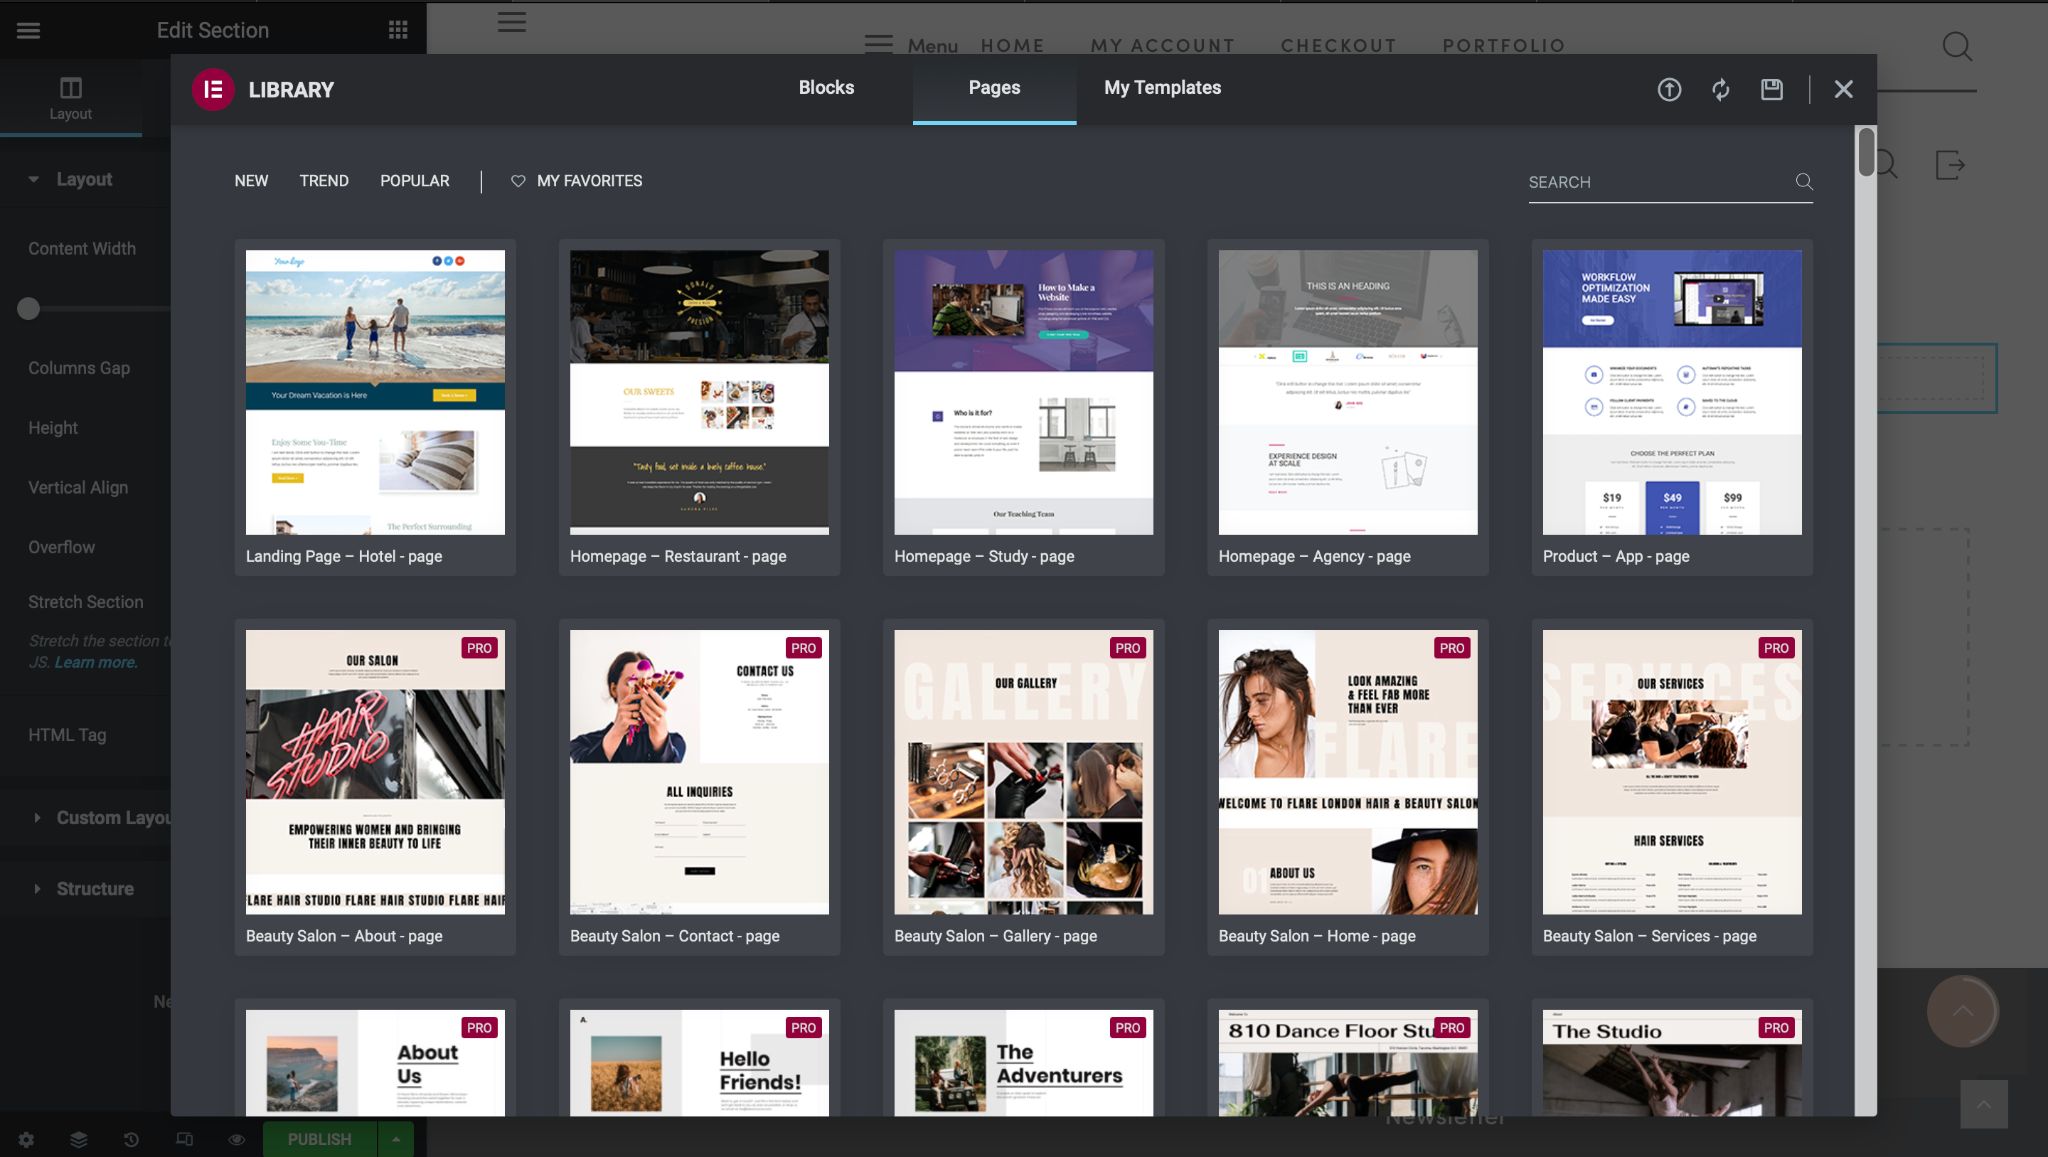Click the Content Width slider handle
The width and height of the screenshot is (2048, 1157).
(x=29, y=309)
